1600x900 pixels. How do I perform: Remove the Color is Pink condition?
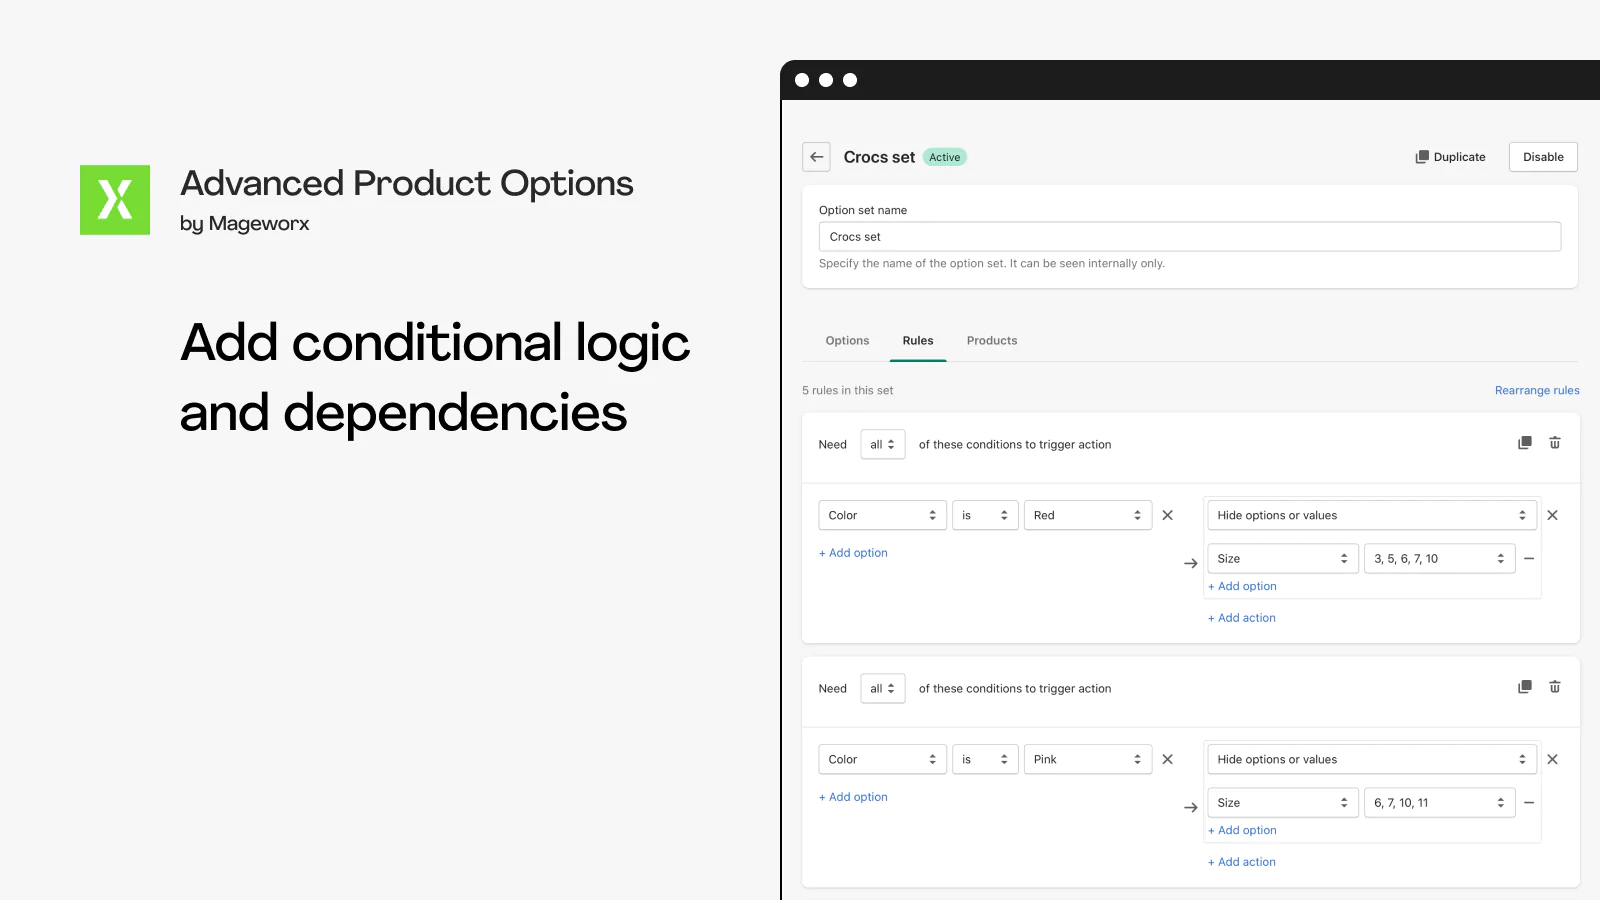pos(1167,759)
